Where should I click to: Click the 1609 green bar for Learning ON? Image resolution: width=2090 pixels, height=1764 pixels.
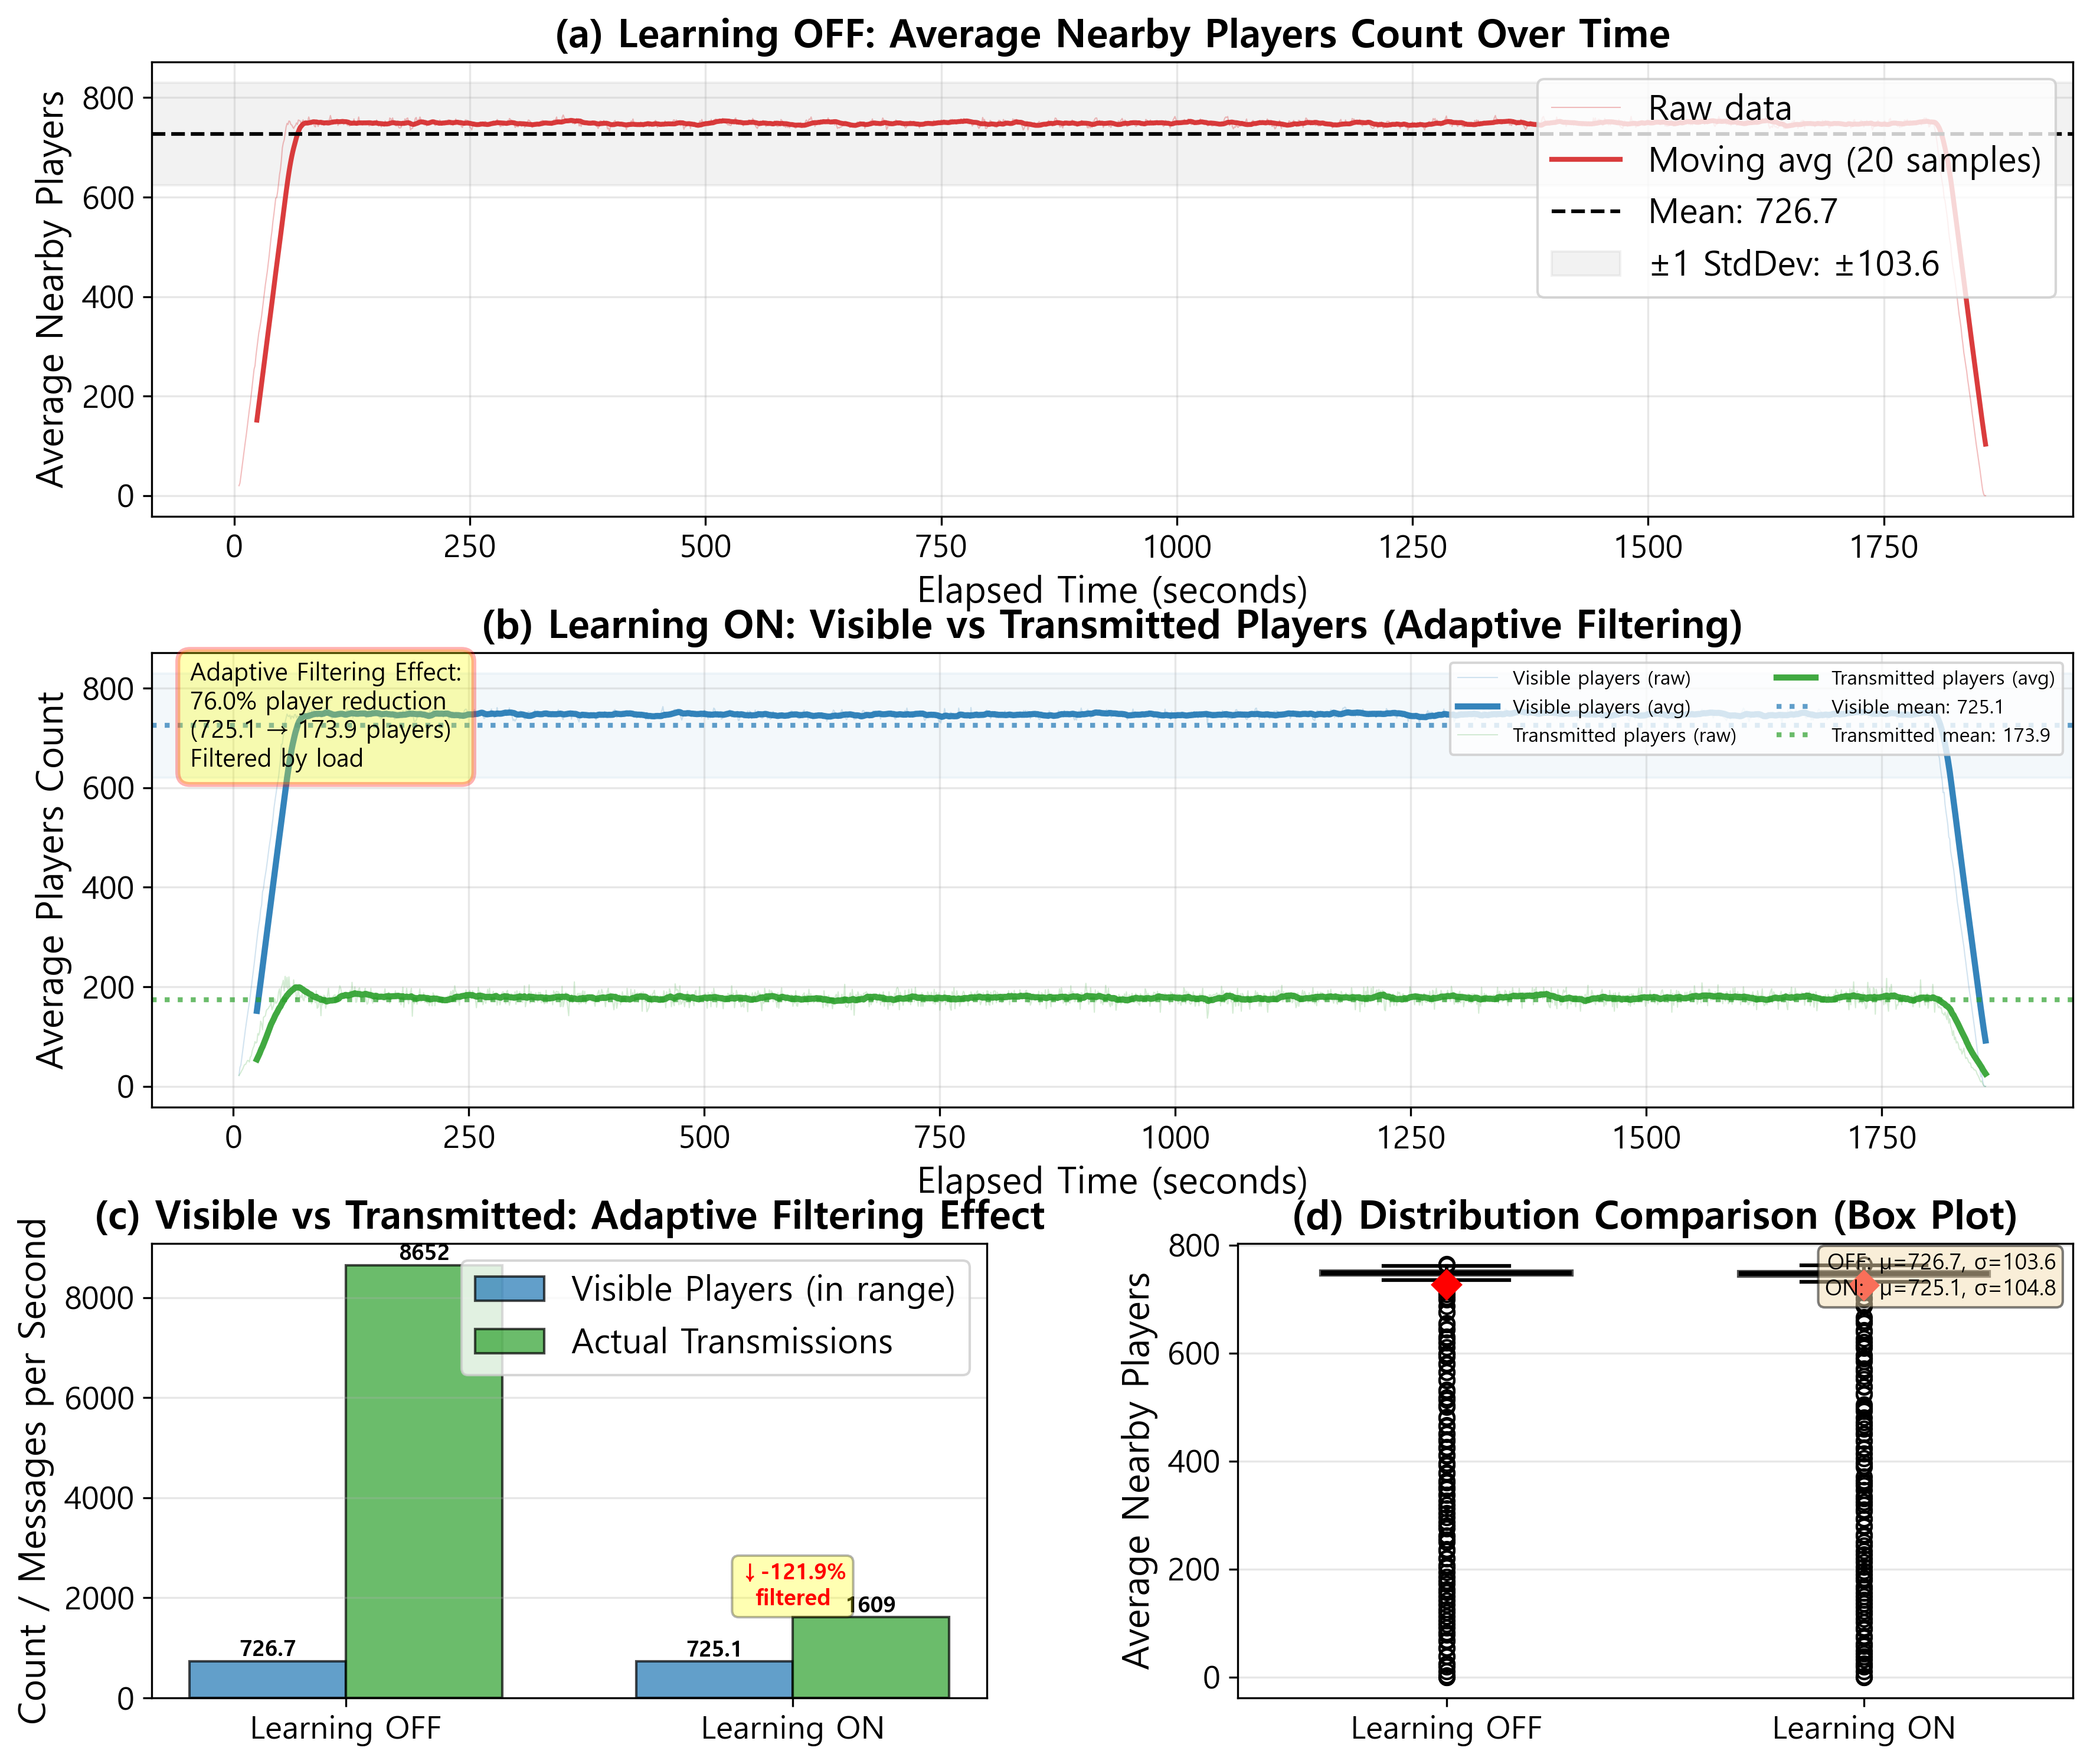870,1657
